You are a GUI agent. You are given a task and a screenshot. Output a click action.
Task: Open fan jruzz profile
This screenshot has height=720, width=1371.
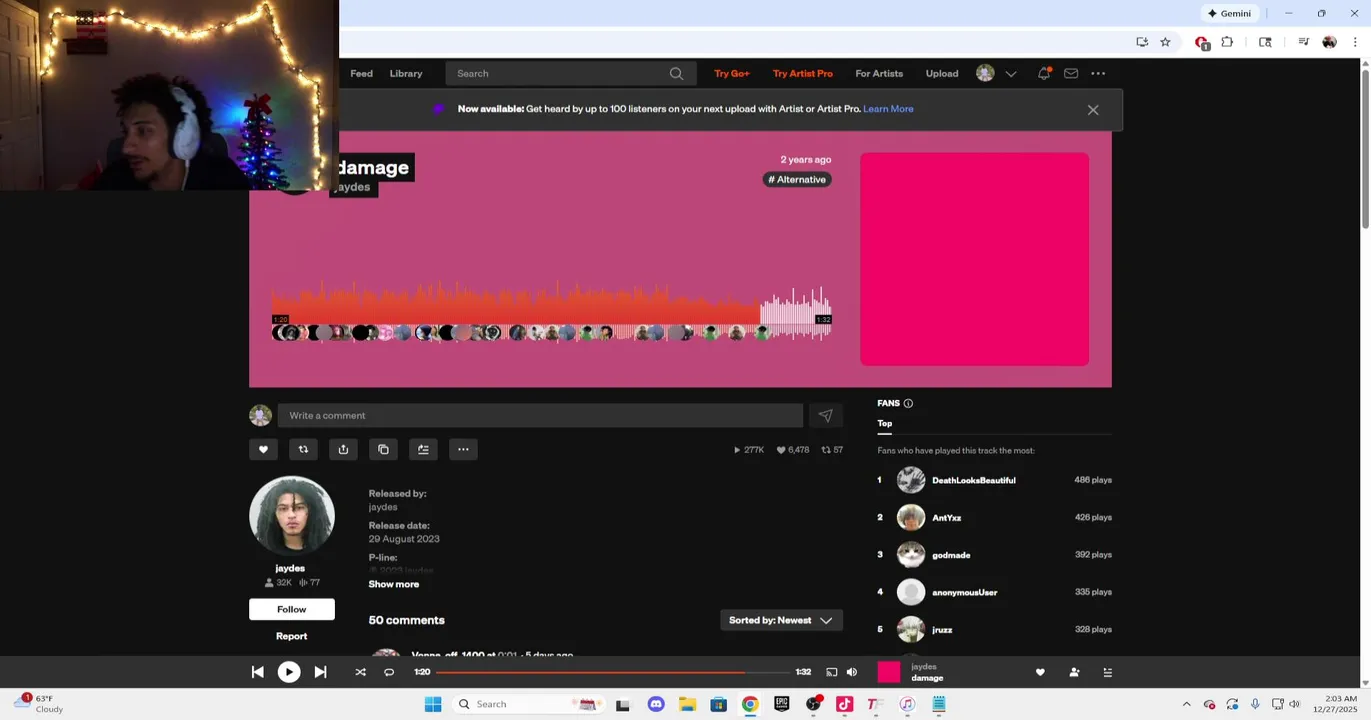942,630
